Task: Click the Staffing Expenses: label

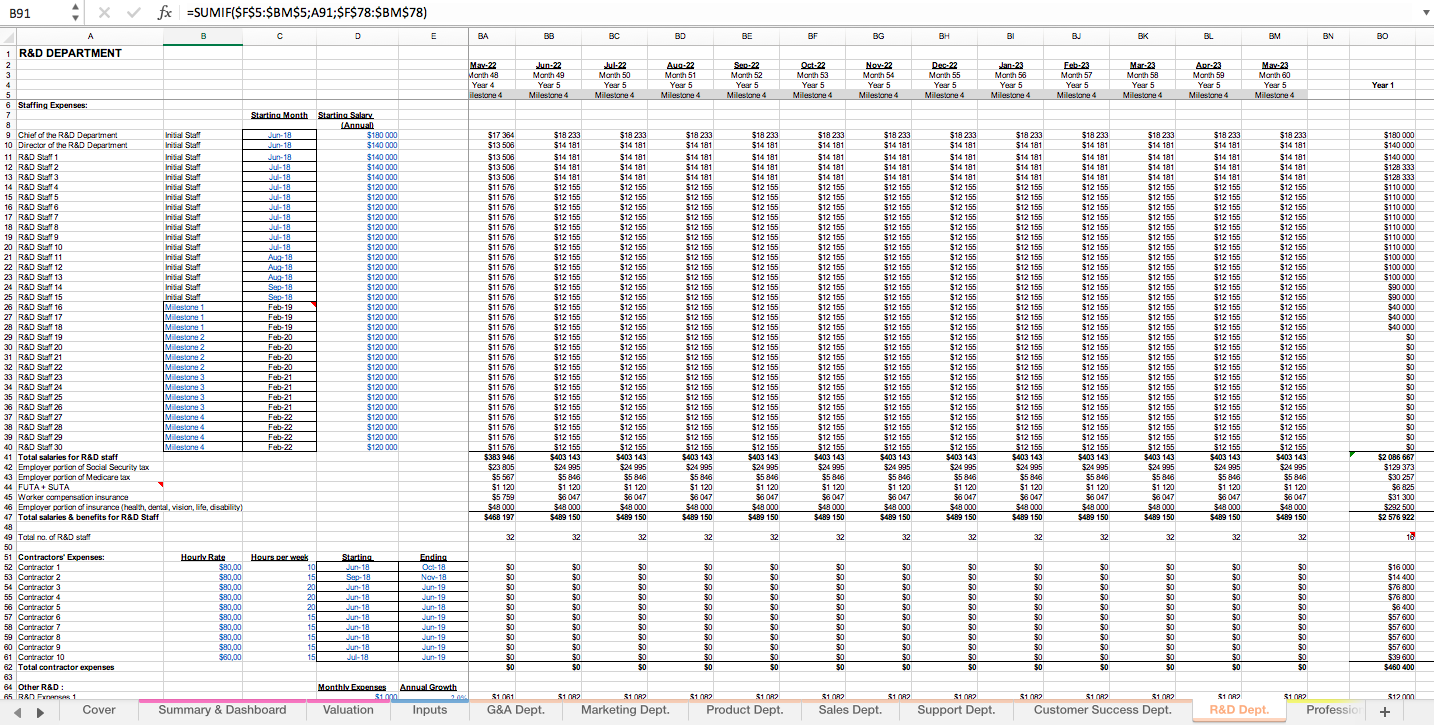Action: (x=51, y=104)
